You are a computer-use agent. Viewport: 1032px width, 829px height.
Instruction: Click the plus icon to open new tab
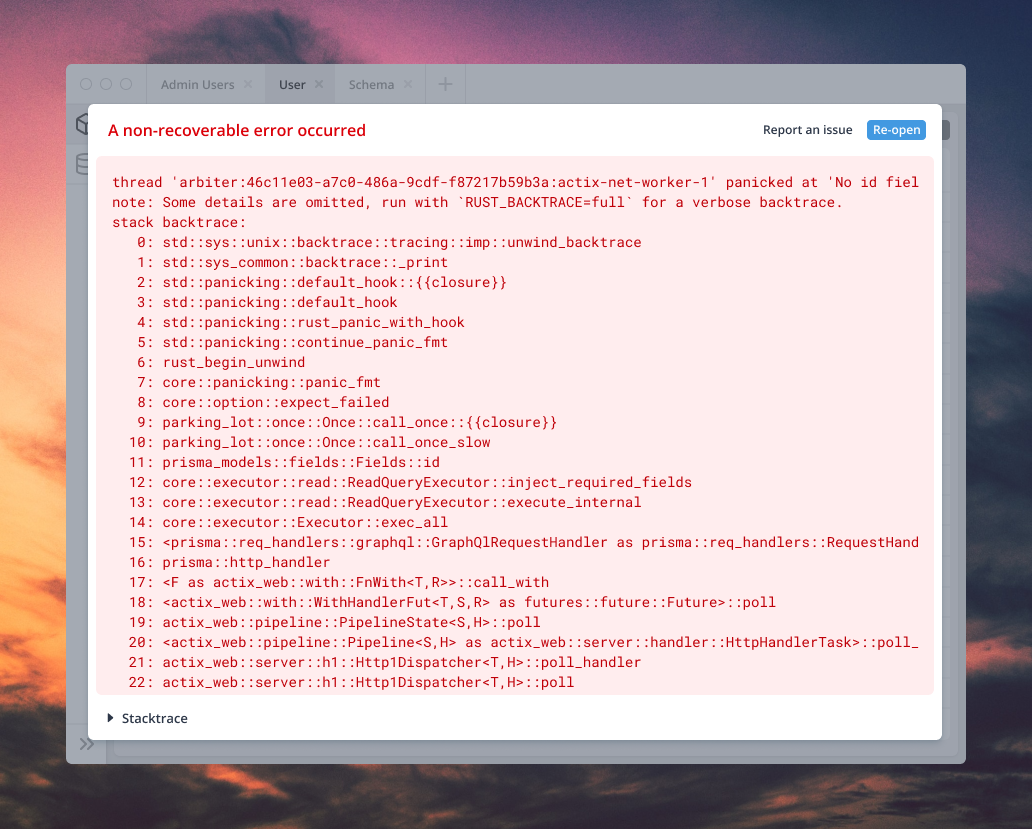tap(445, 84)
